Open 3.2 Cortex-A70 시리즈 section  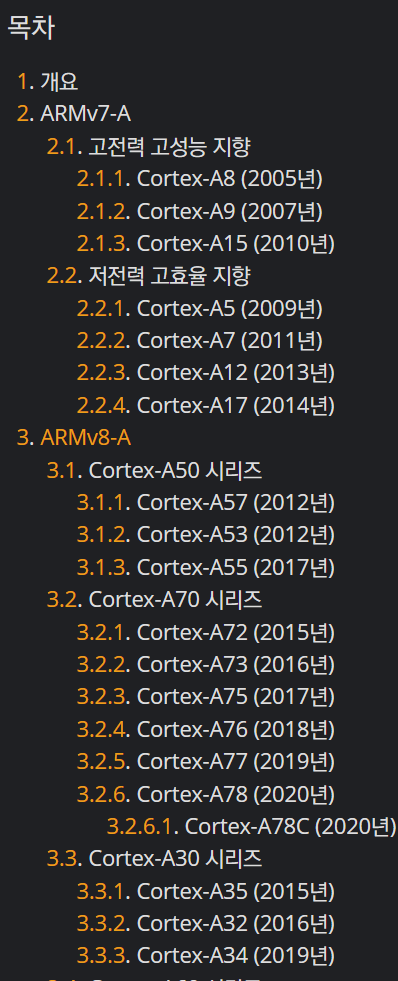click(x=155, y=600)
